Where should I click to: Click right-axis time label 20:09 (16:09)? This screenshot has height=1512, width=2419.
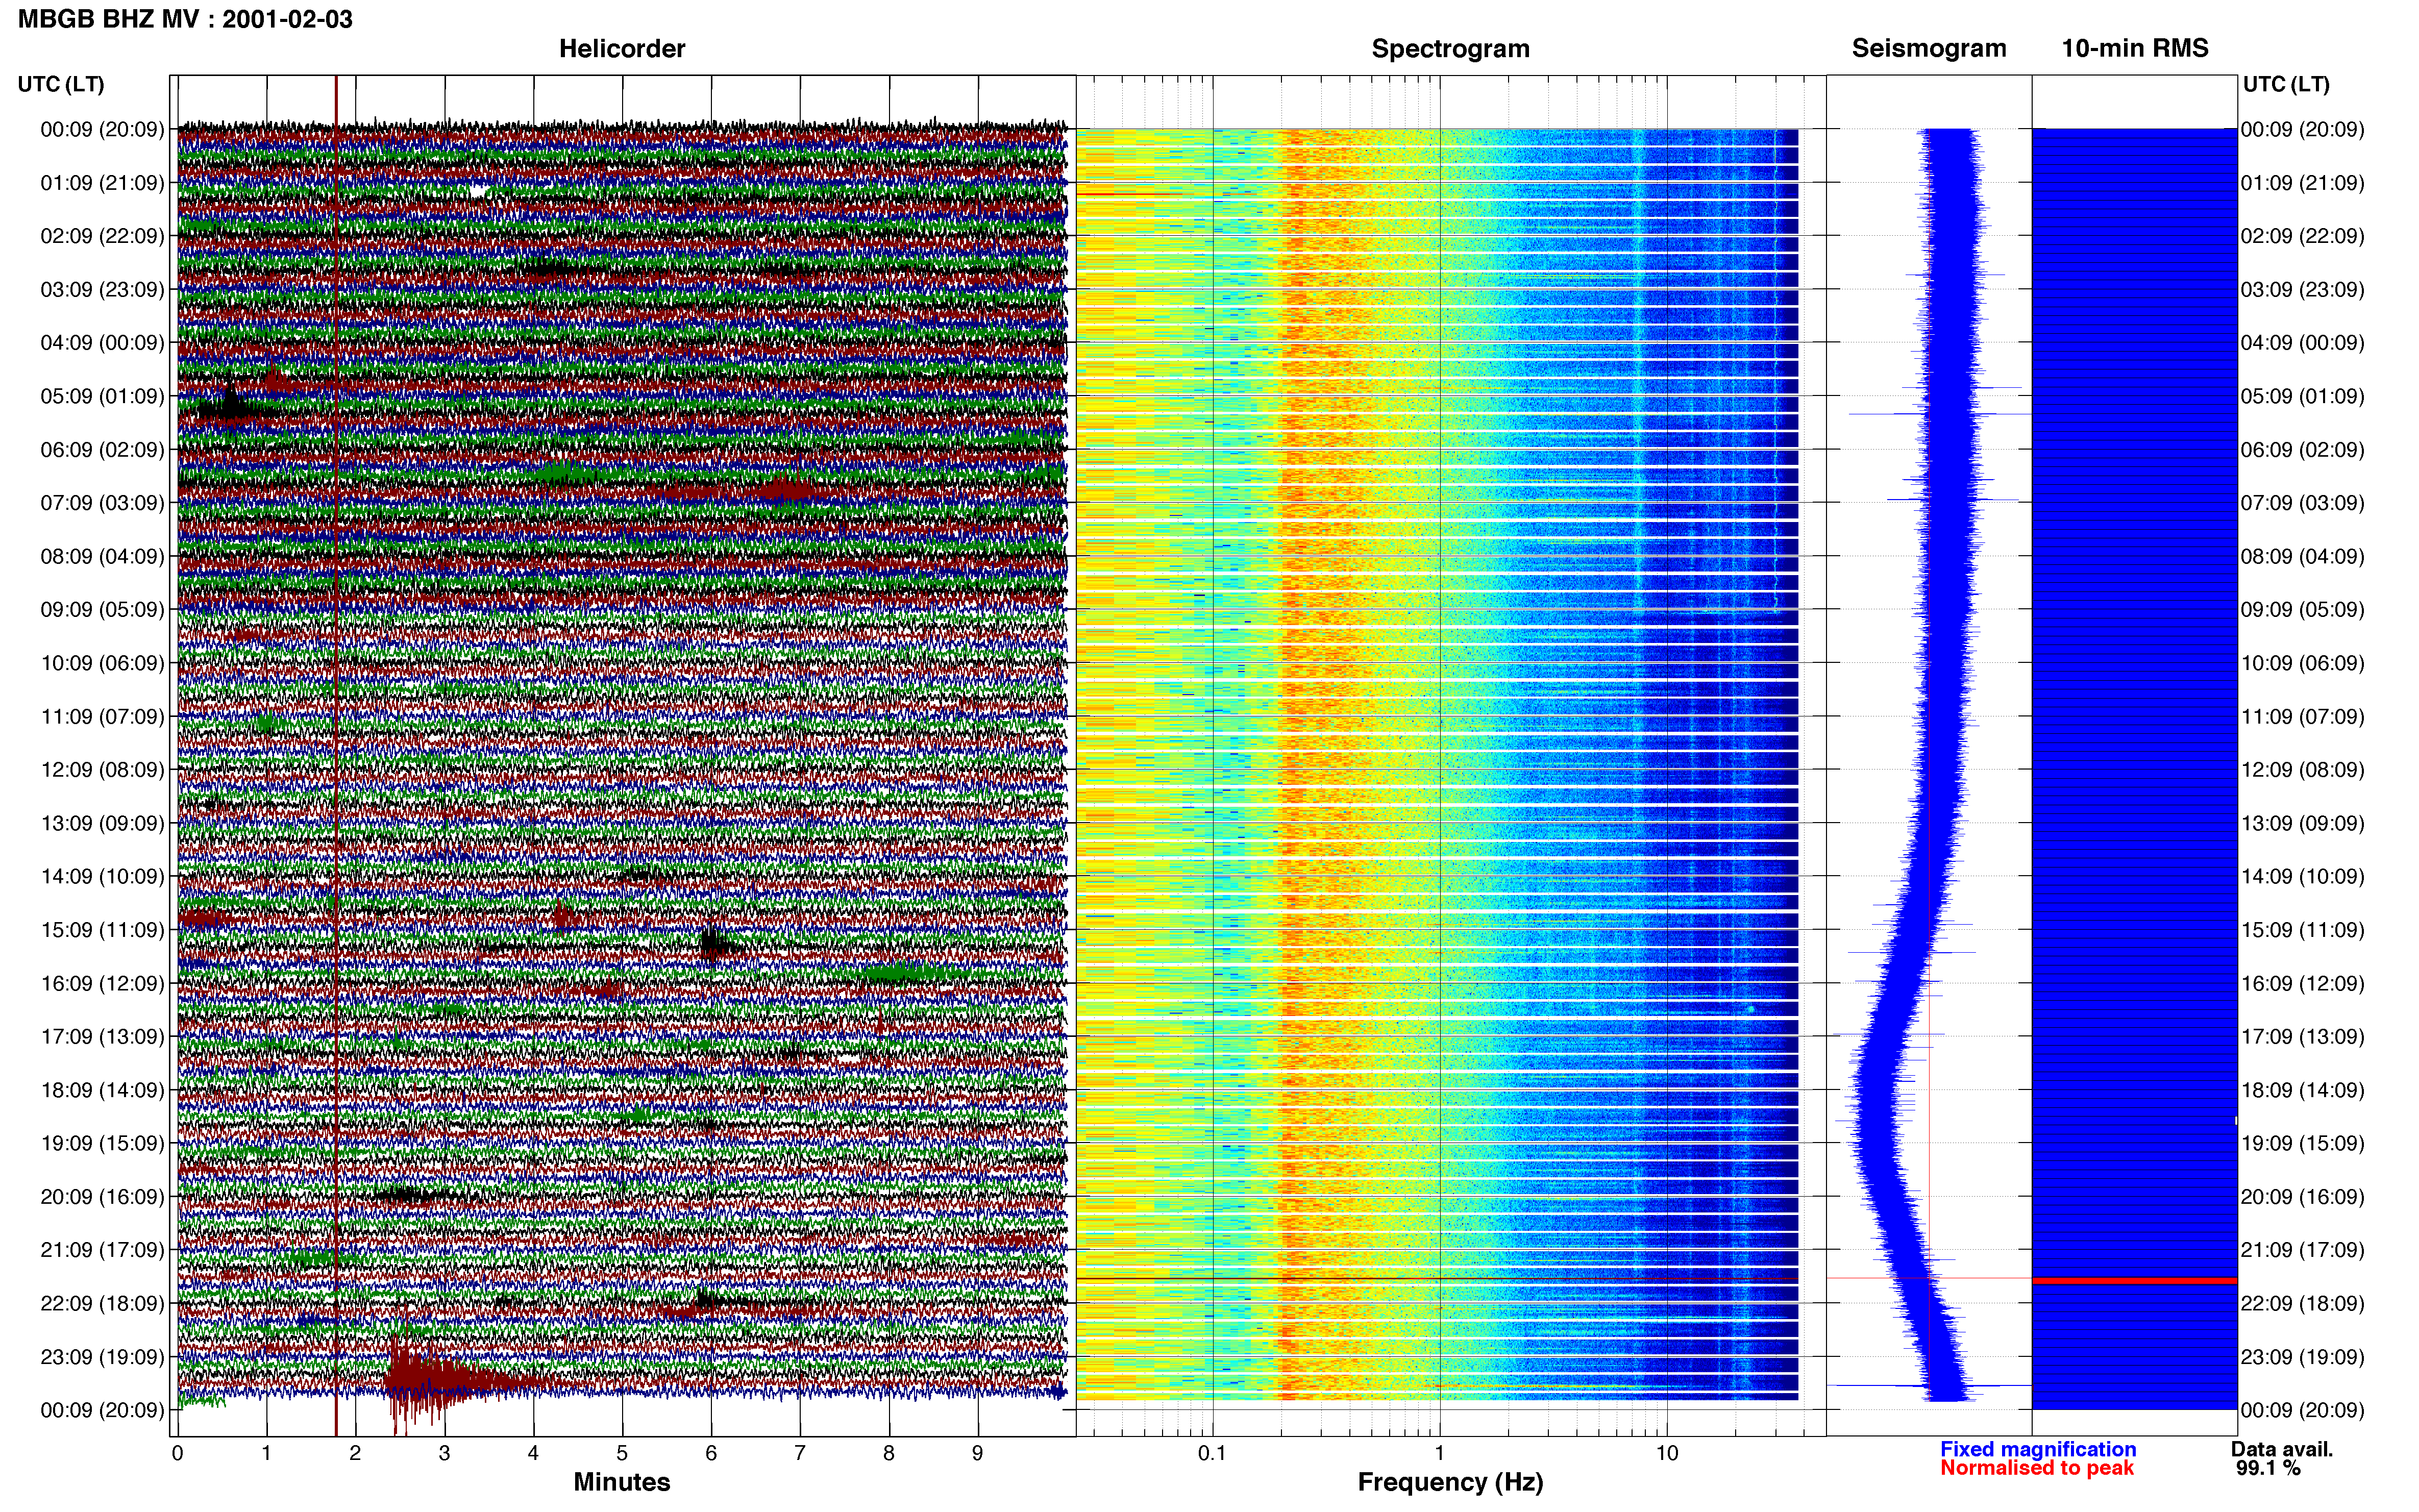(x=2303, y=1196)
